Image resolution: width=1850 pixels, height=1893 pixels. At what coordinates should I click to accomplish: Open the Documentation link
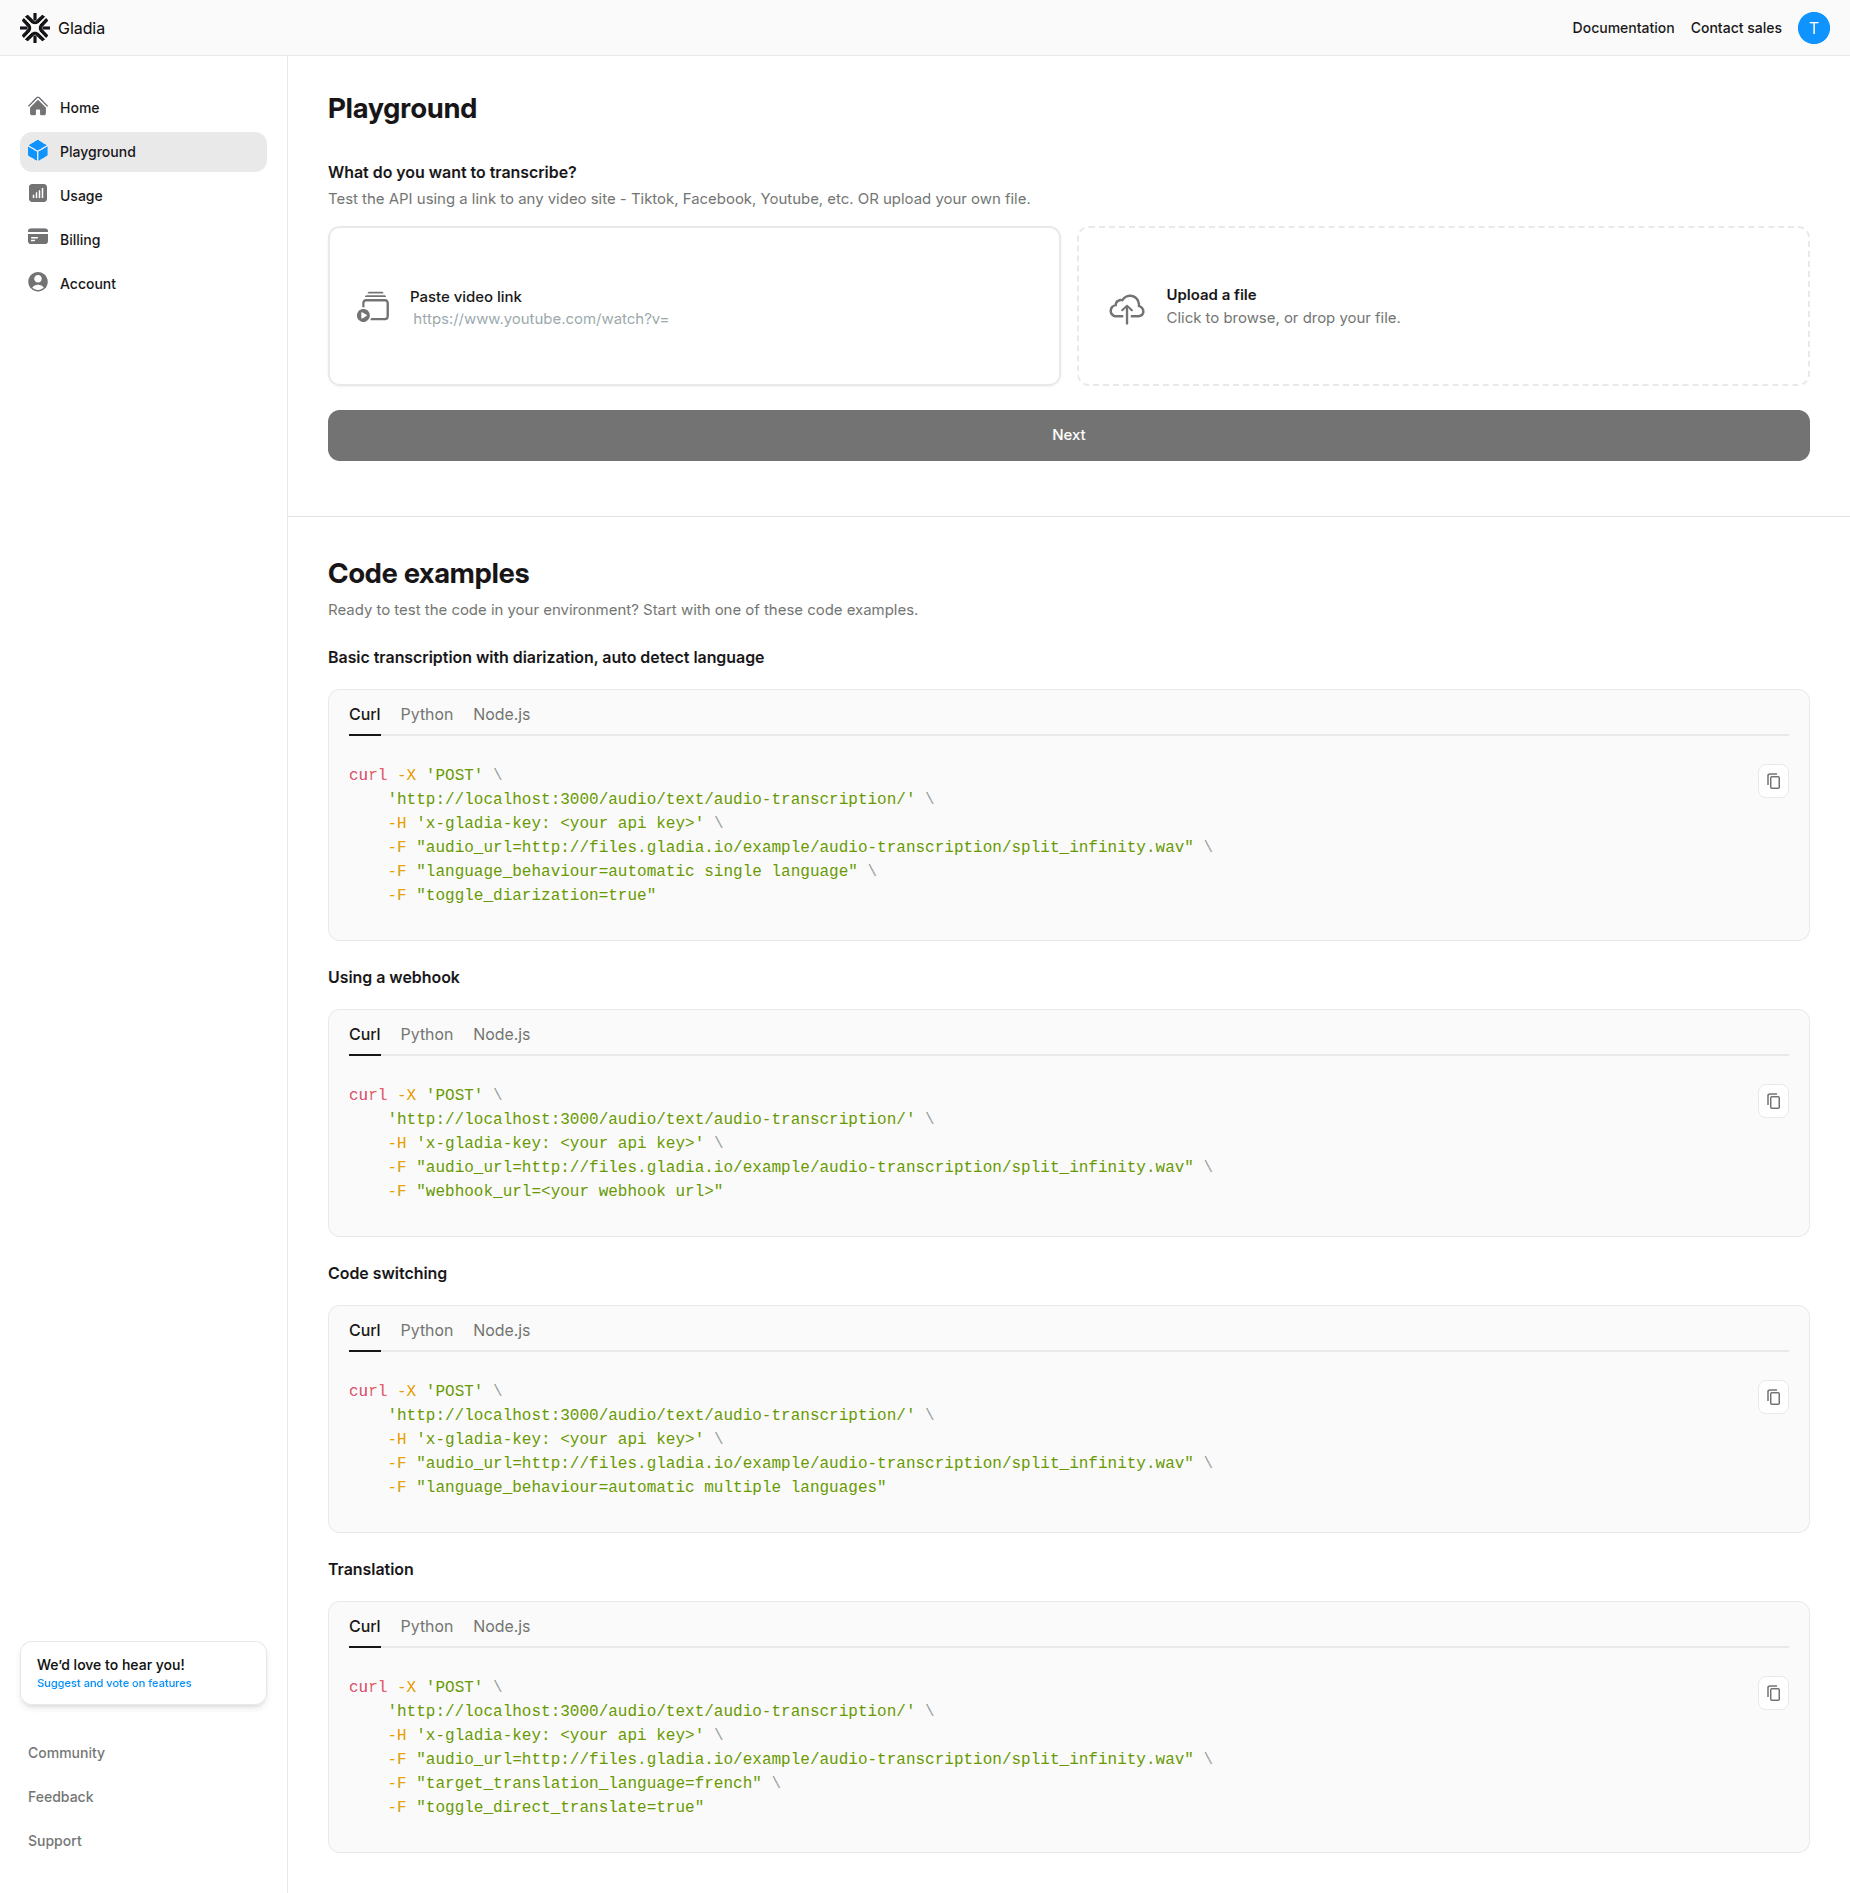(x=1623, y=27)
